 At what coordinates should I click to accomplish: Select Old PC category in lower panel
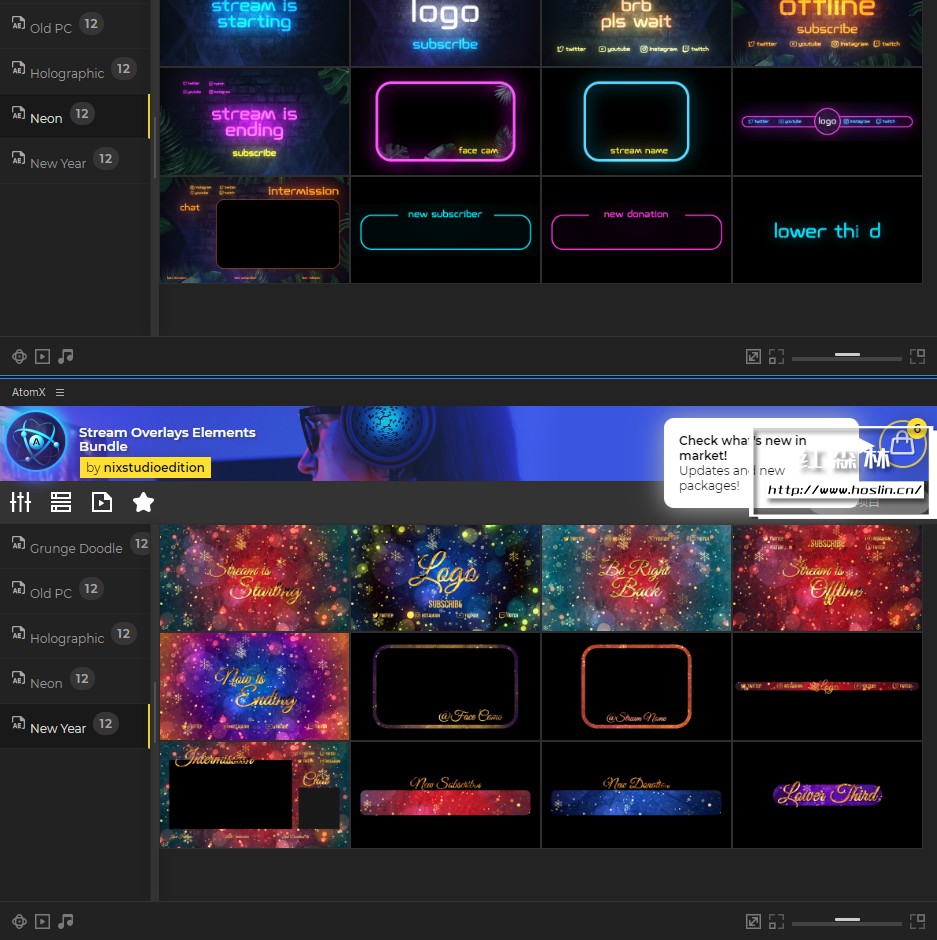click(x=74, y=591)
